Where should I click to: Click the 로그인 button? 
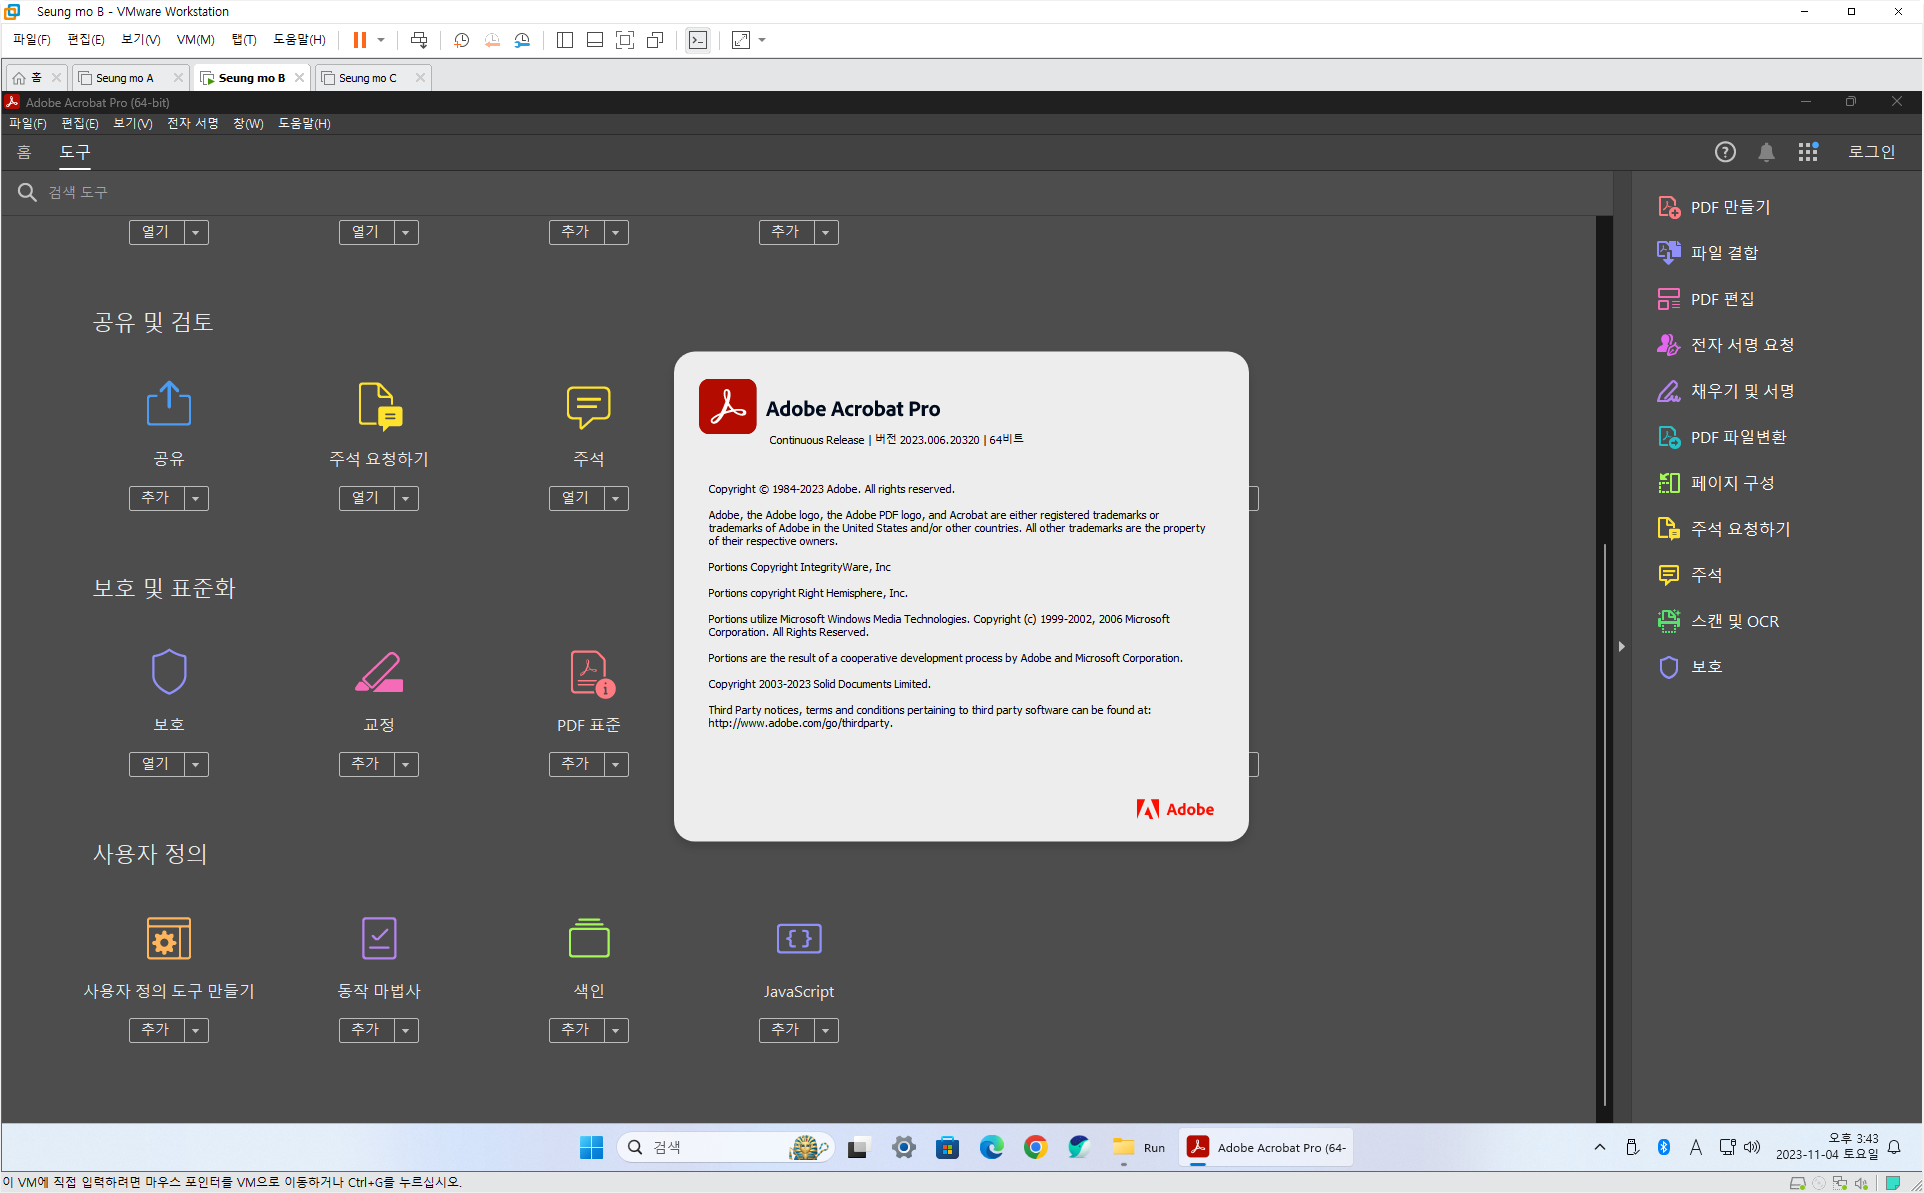click(x=1870, y=152)
